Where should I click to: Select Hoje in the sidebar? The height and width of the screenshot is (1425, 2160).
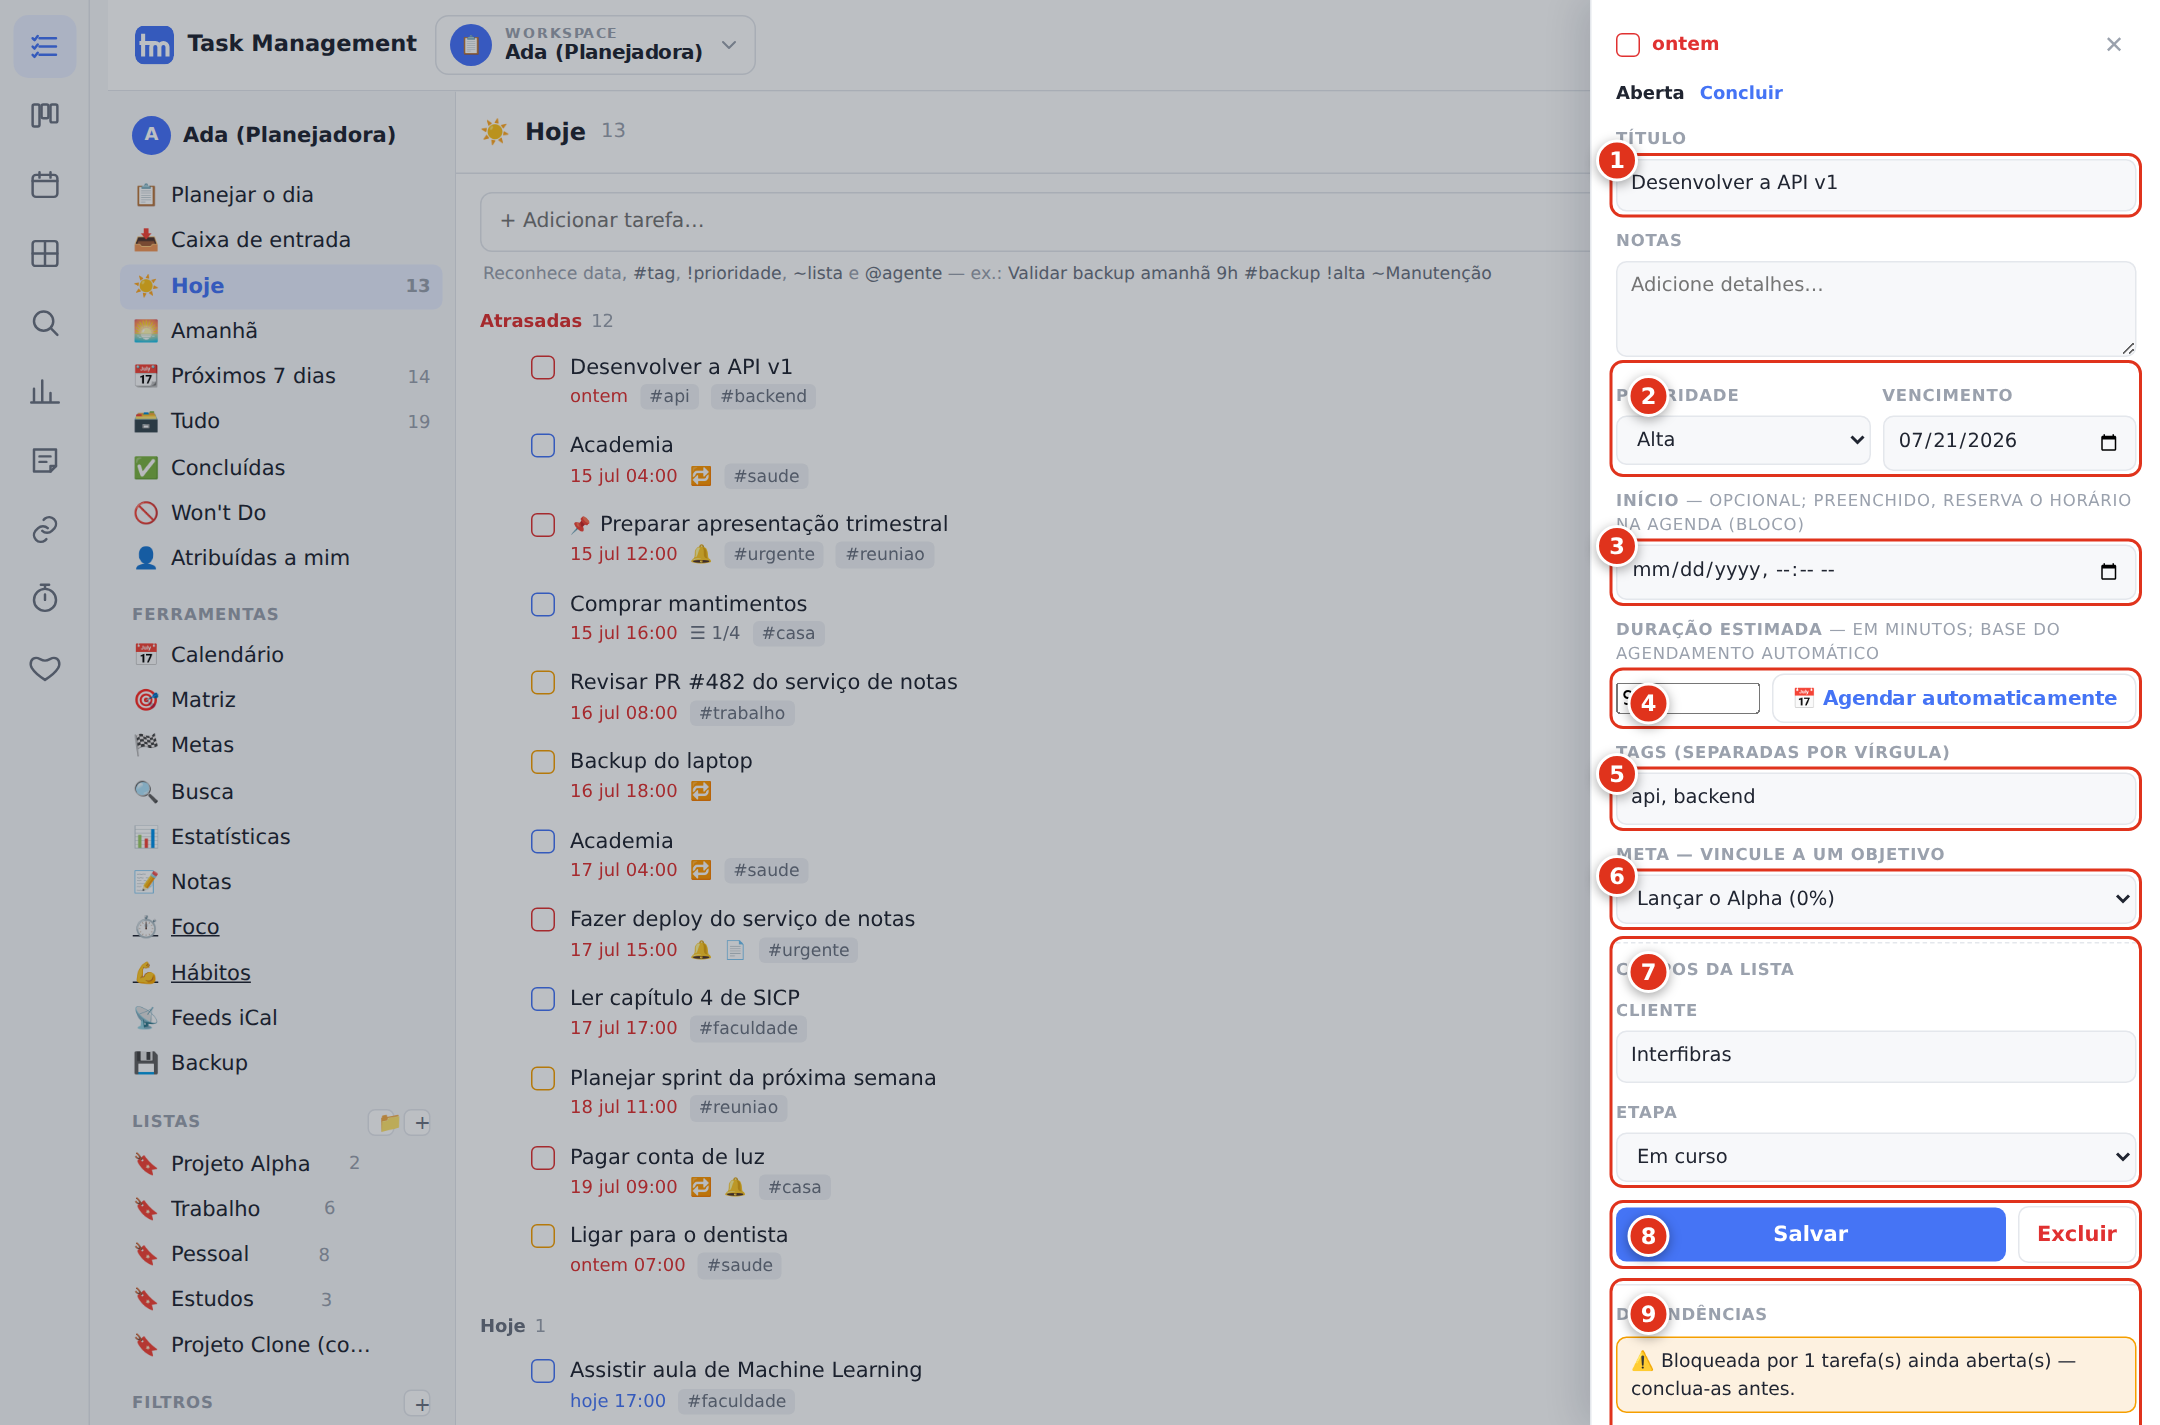(281, 286)
